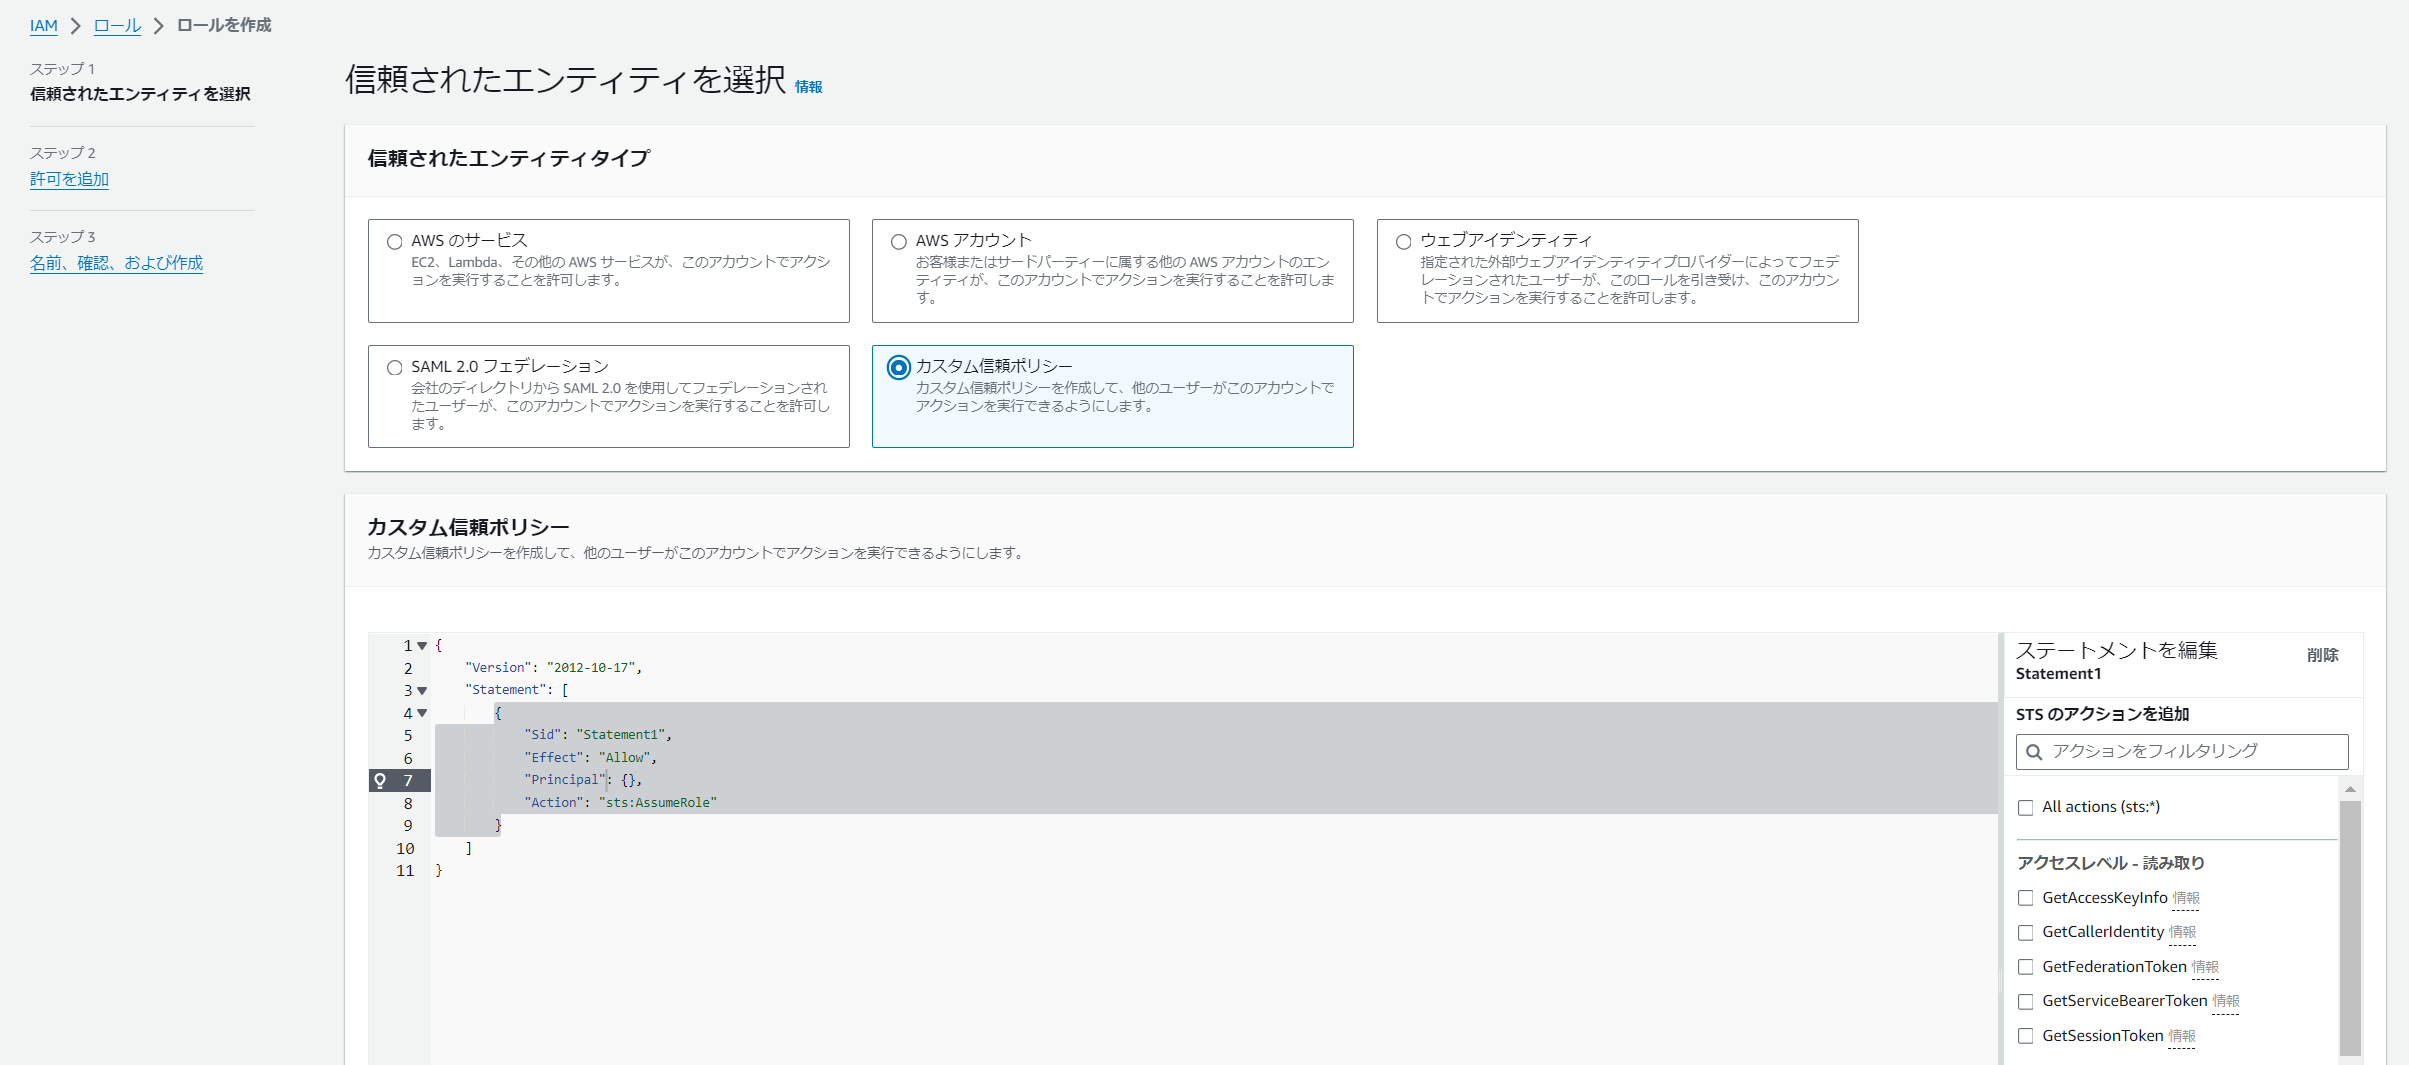Click the scroll-up arrow of actions list

[x=2350, y=790]
